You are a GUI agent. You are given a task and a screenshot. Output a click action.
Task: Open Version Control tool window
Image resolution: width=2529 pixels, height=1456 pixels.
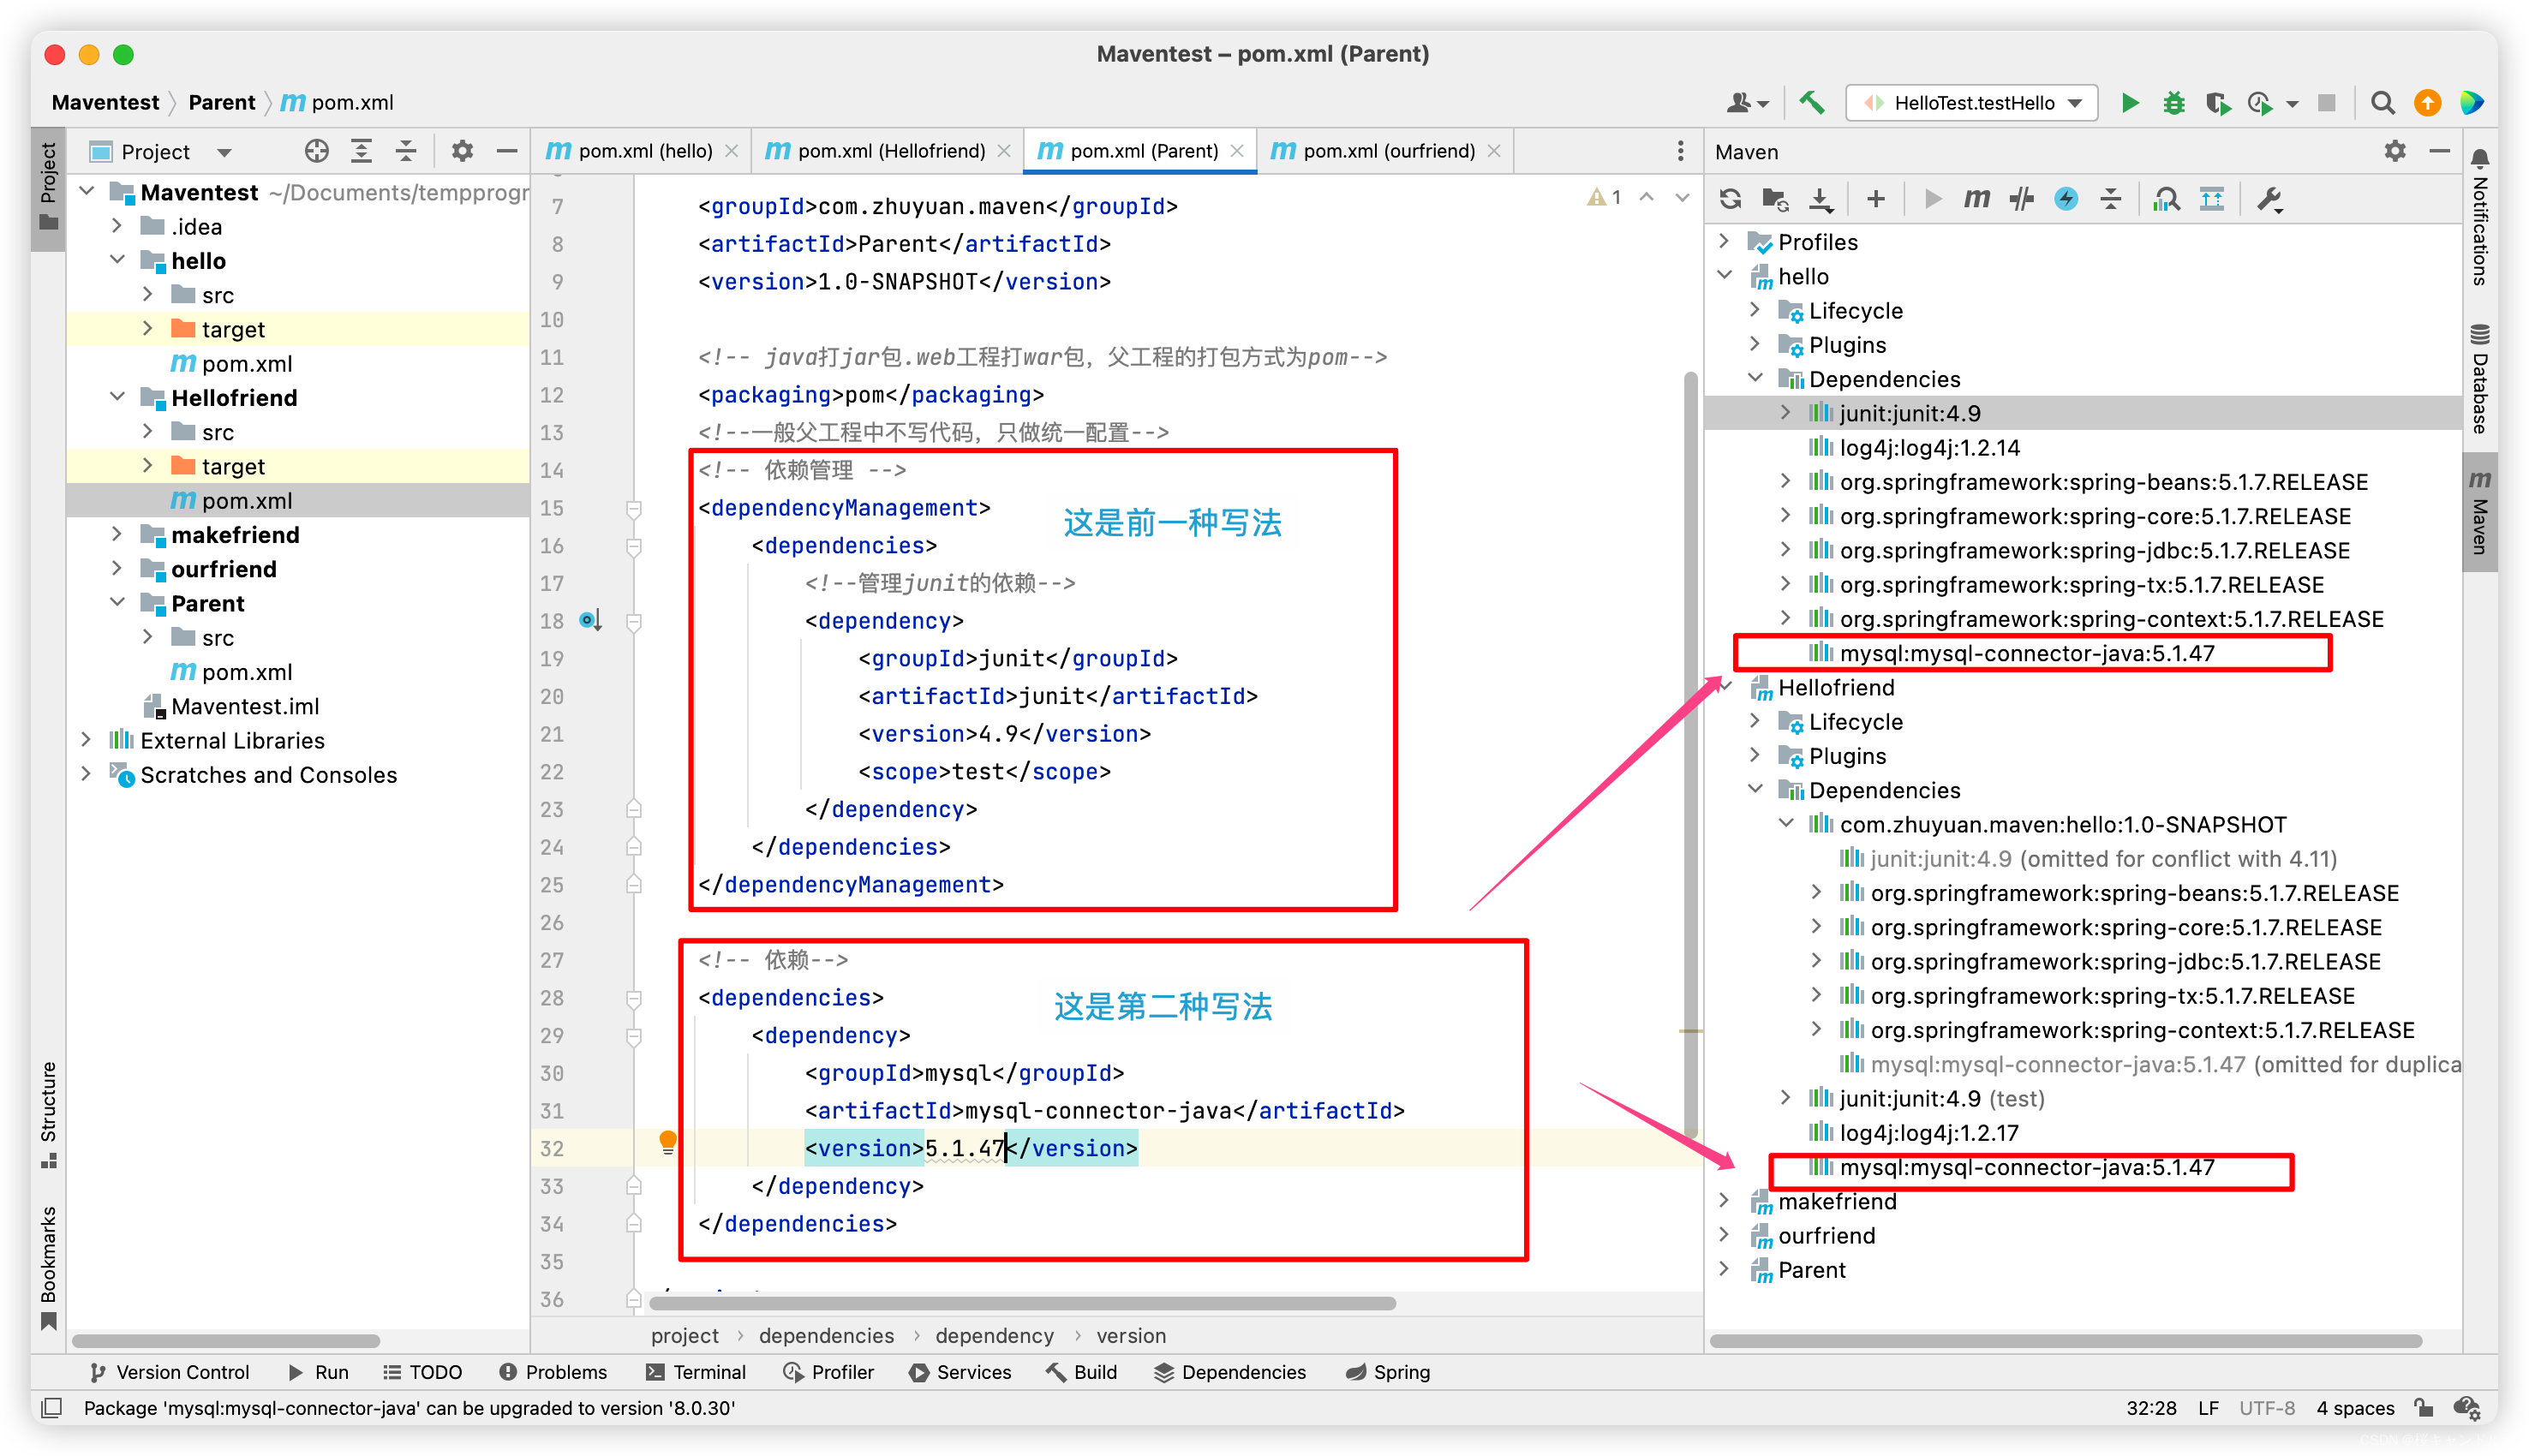click(x=170, y=1372)
